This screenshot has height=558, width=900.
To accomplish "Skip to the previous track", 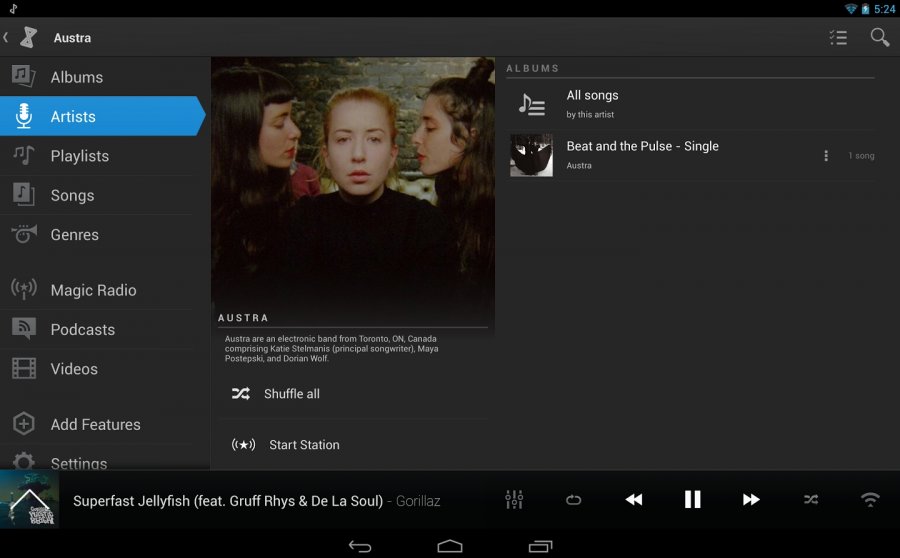I will pos(634,499).
